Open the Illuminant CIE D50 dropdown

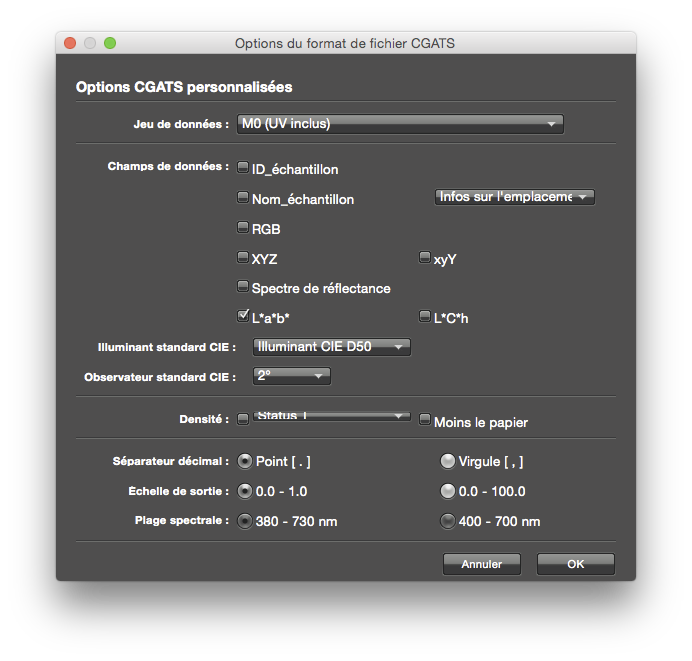(x=331, y=347)
